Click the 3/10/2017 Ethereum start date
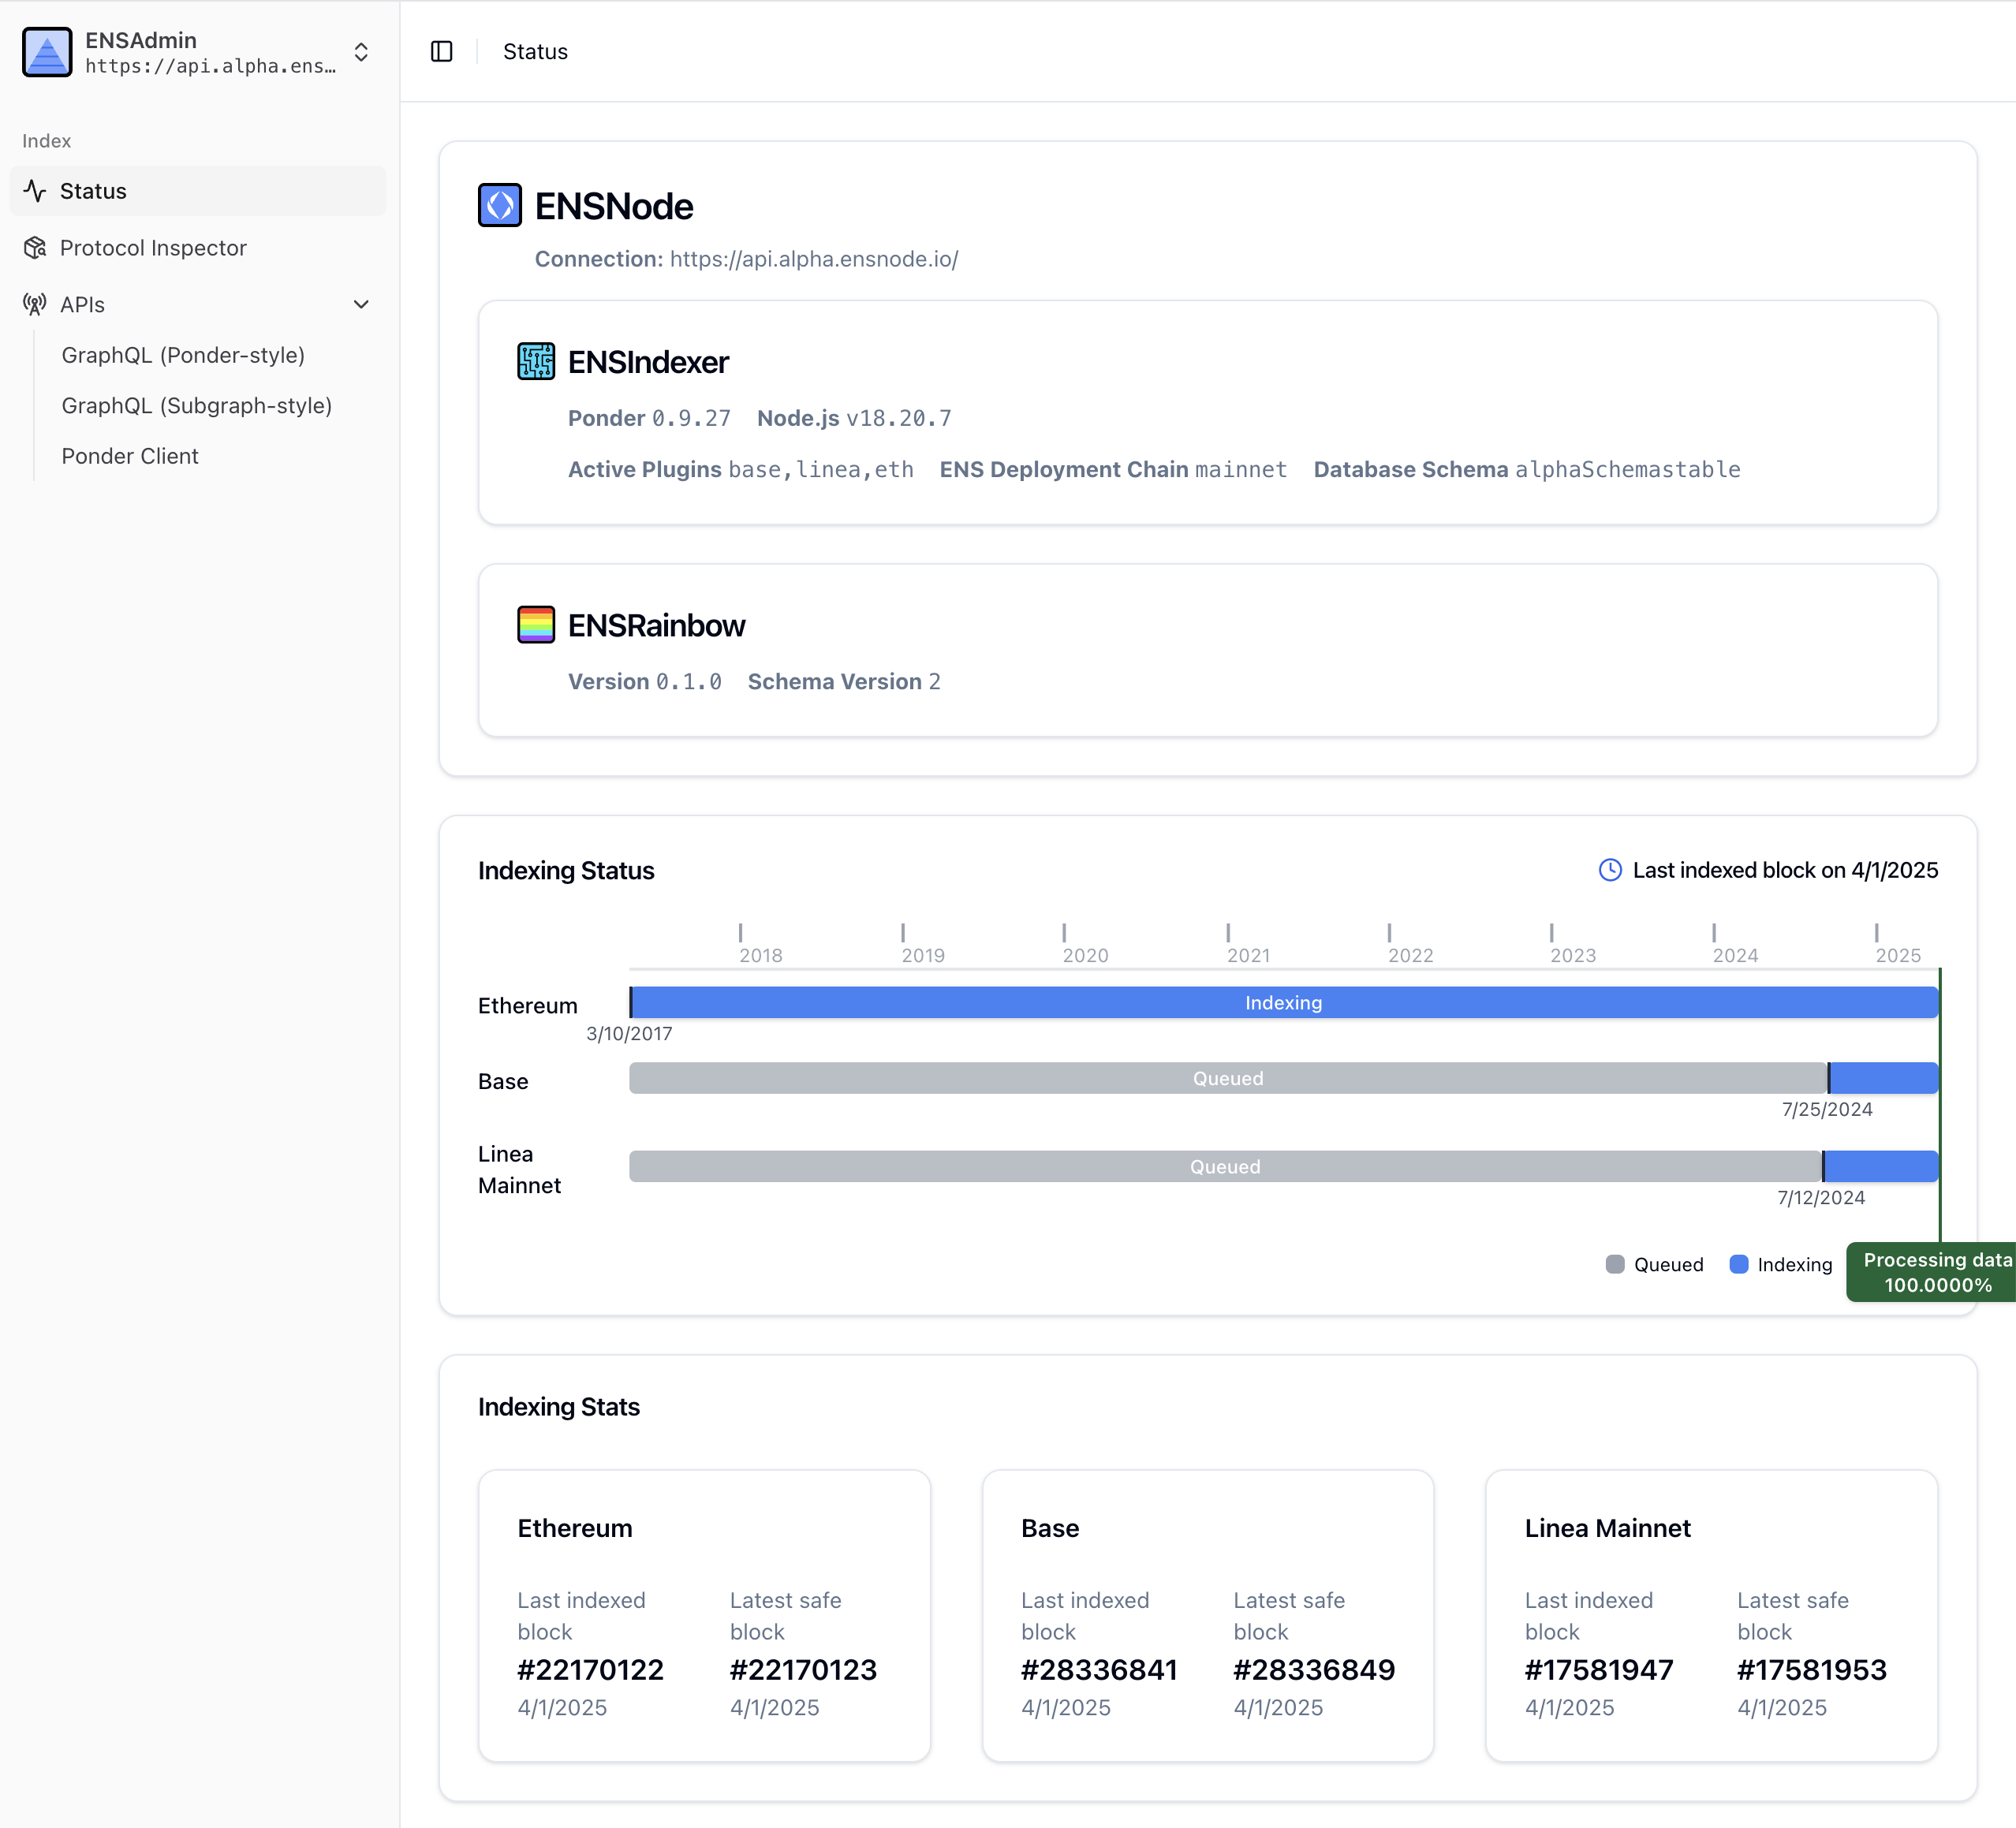The image size is (2016, 1828). 629,1033
